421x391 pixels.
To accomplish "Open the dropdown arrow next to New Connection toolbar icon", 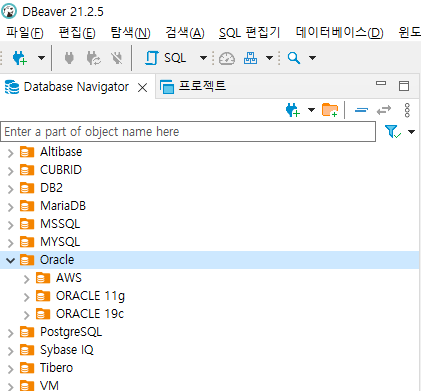I will pos(41,58).
